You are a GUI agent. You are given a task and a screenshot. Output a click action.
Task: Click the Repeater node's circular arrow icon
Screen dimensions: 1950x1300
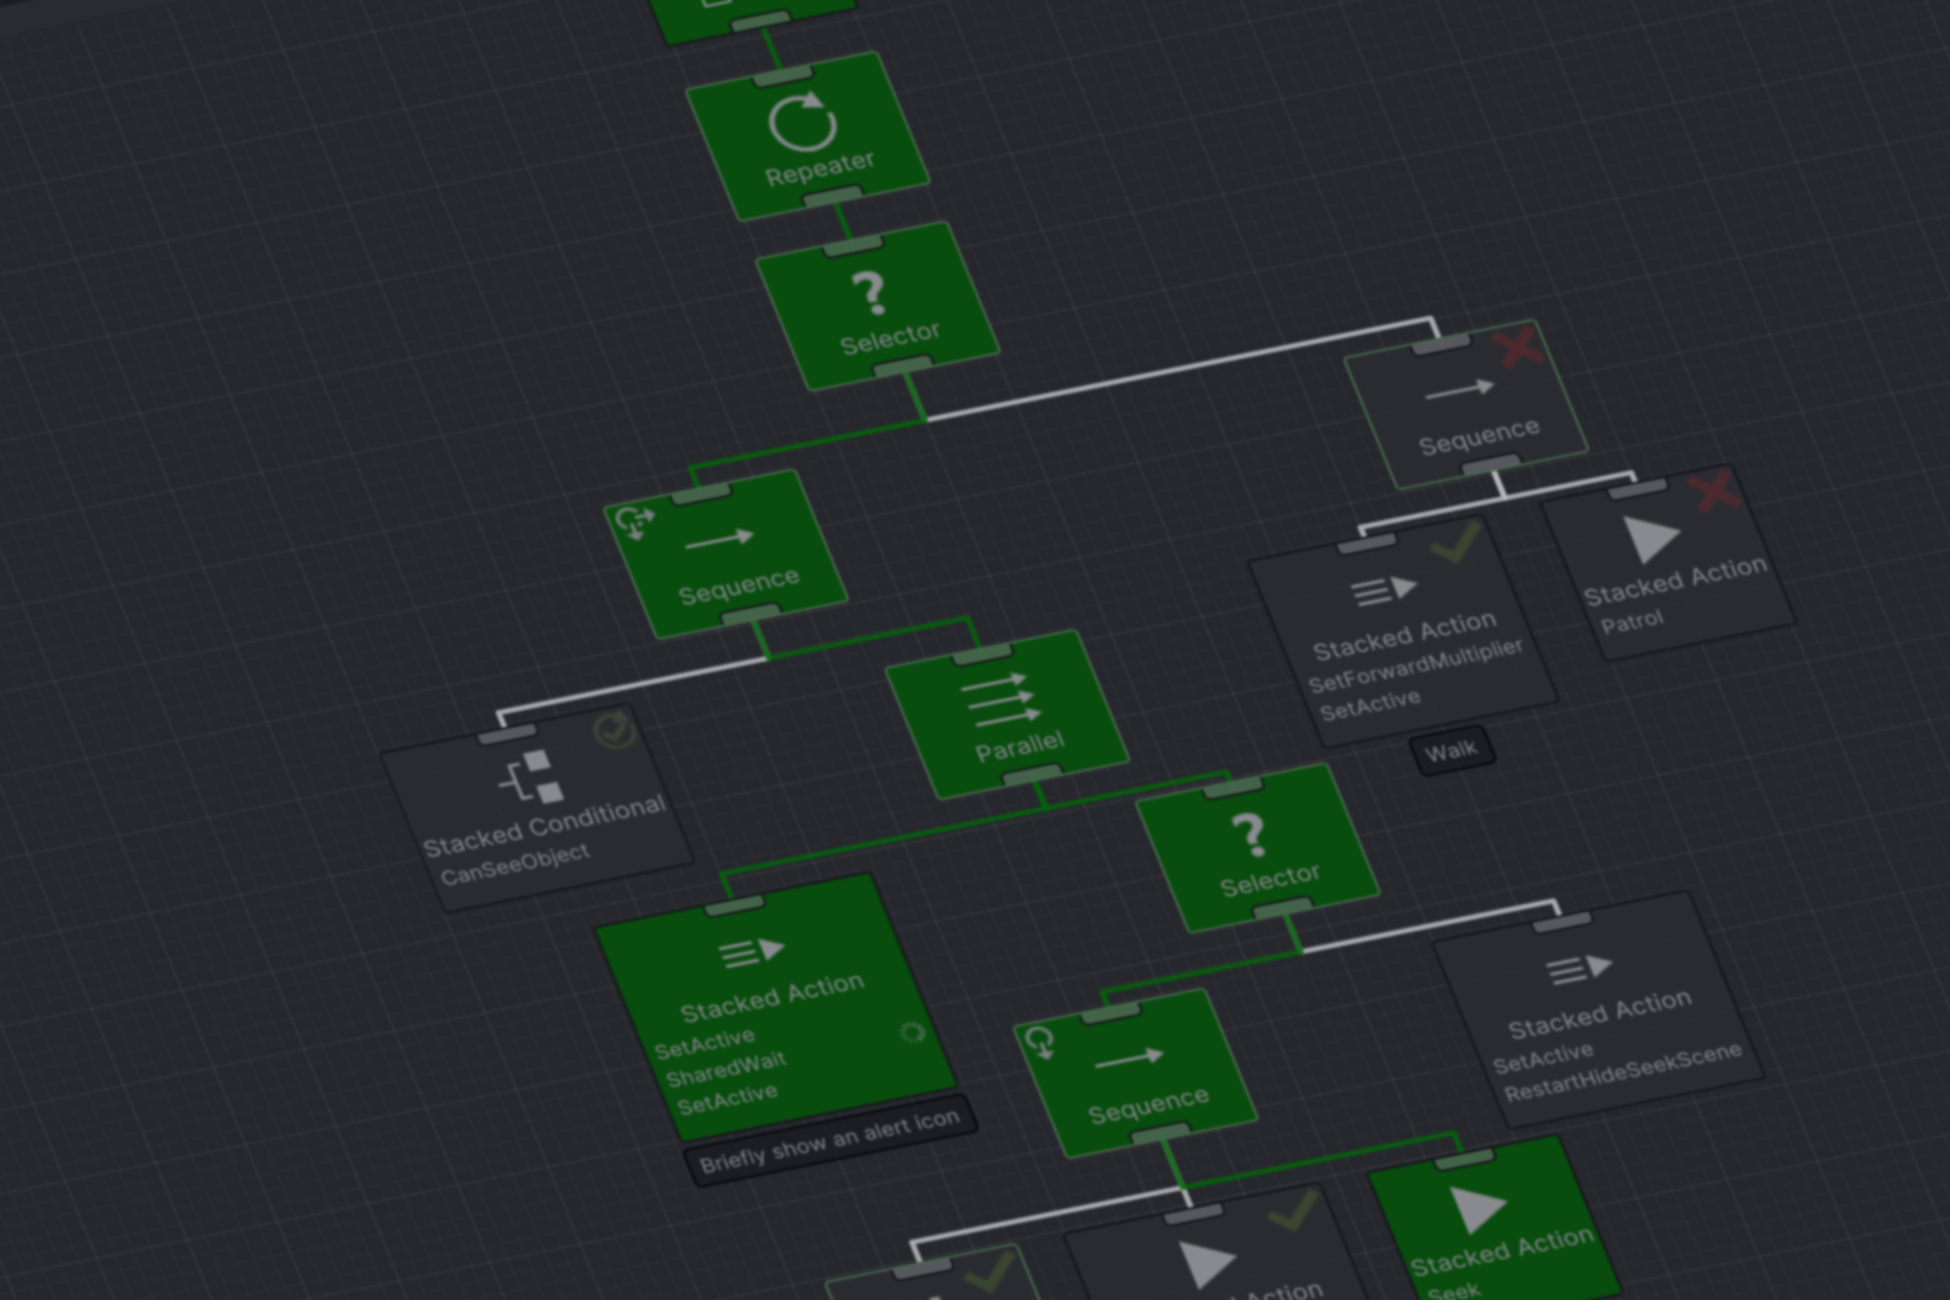tap(802, 122)
